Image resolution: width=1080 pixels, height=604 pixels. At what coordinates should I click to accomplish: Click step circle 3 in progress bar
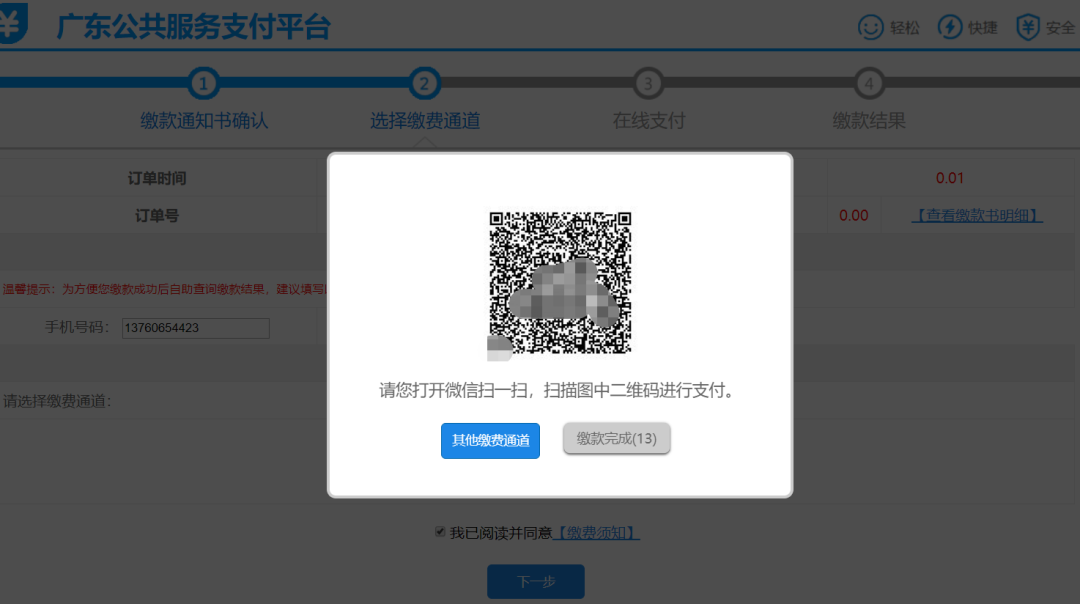point(647,84)
